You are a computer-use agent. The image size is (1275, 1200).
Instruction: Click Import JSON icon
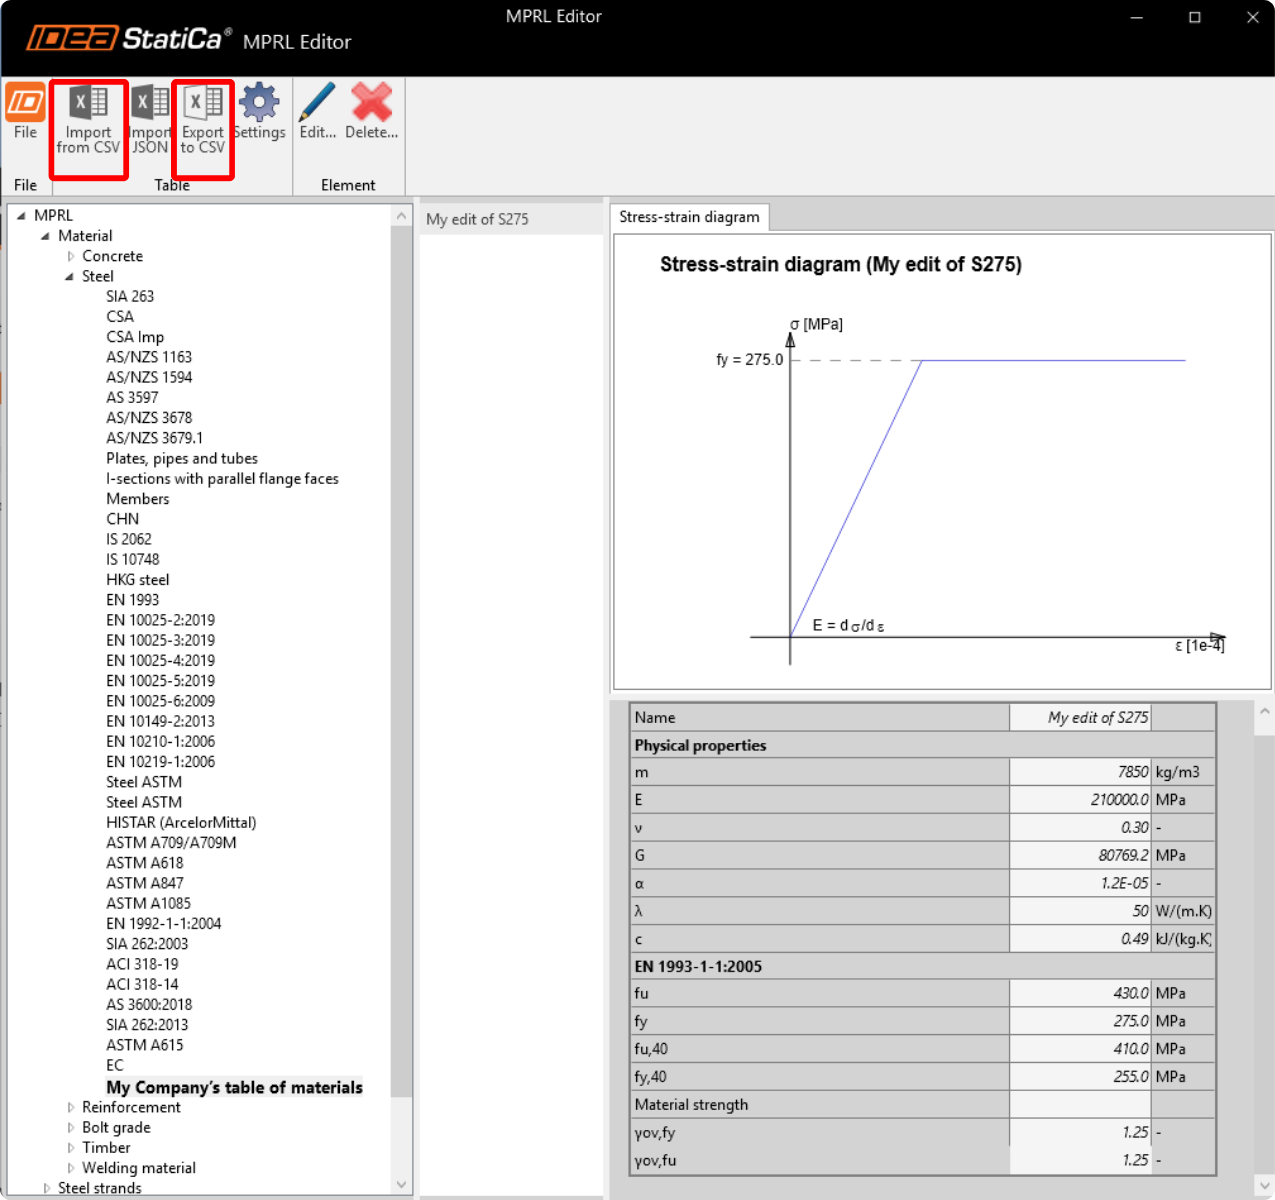[x=150, y=102]
